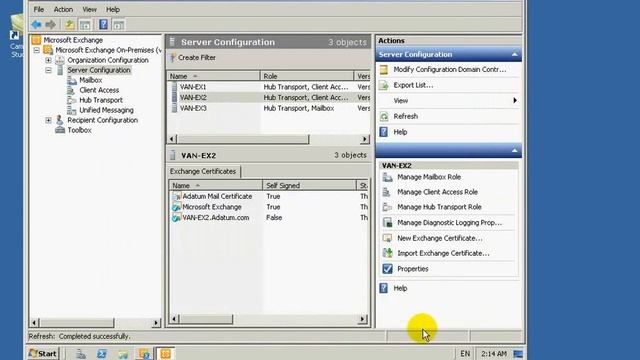
Task: Select Server Configuration in the tree
Action: [99, 70]
